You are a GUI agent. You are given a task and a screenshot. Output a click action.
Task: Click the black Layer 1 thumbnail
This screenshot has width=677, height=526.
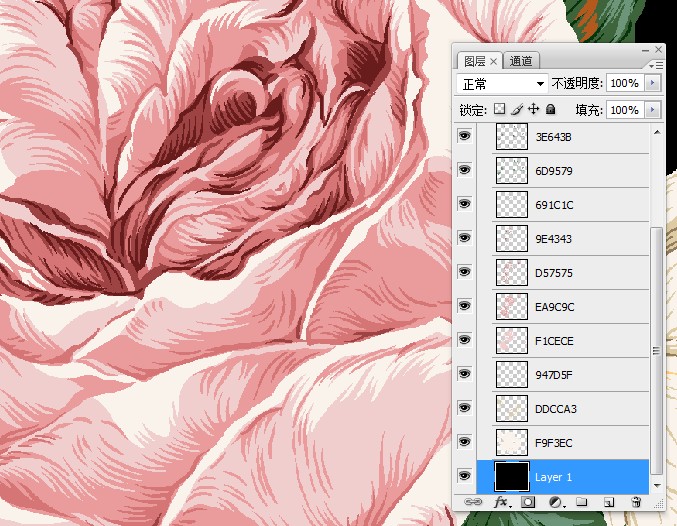(x=512, y=476)
